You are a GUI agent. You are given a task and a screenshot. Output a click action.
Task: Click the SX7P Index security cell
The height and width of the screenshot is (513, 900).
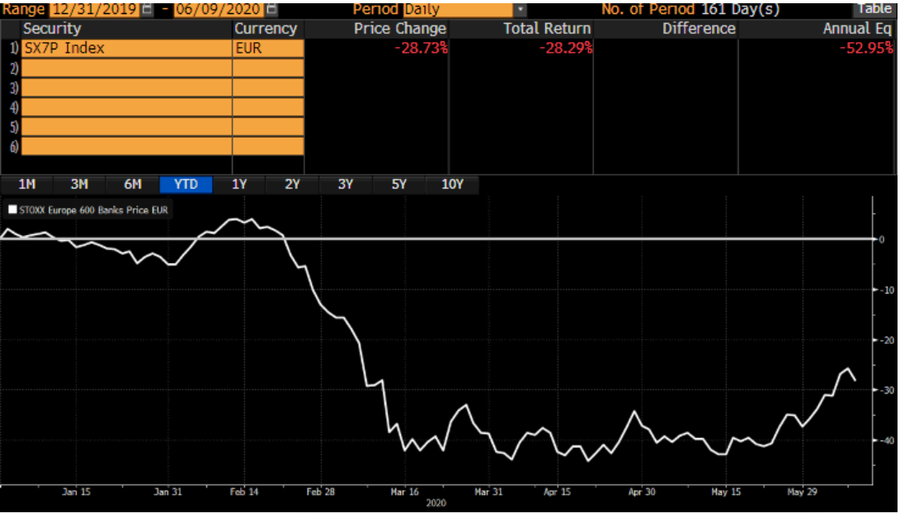[x=126, y=49]
